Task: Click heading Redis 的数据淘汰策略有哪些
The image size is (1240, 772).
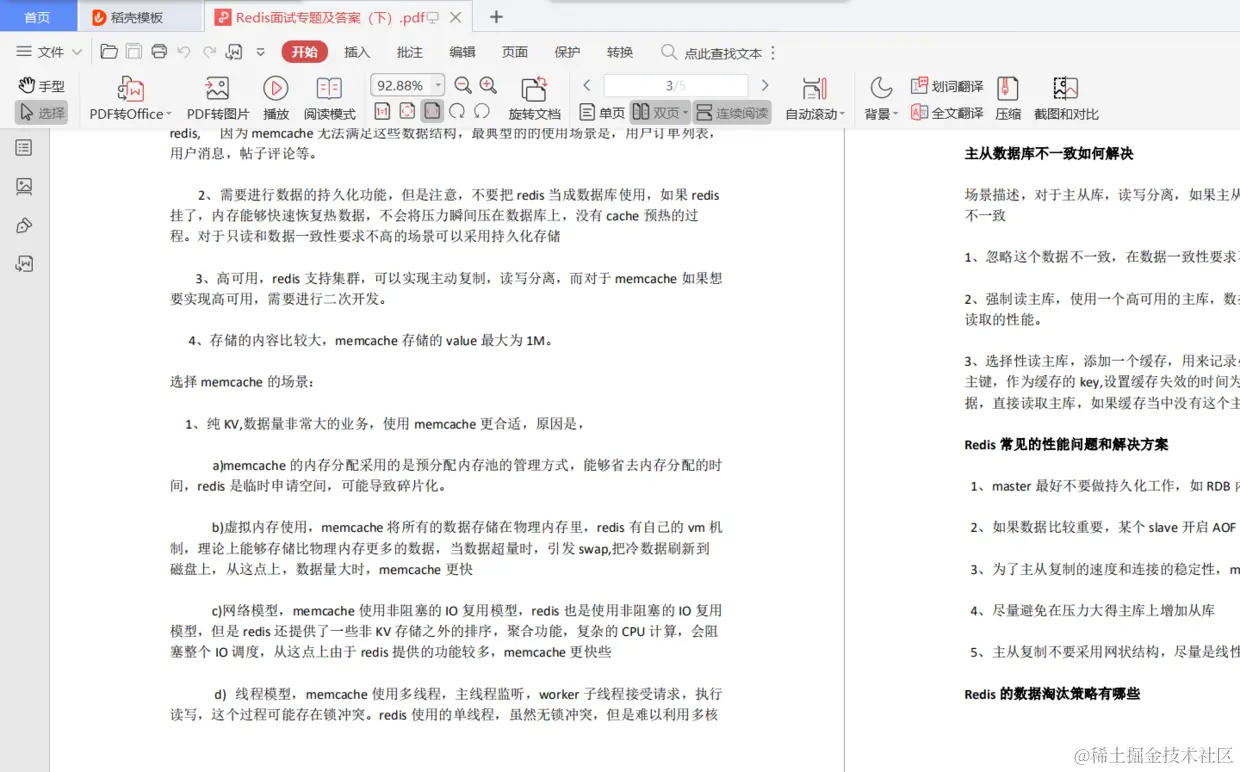Action: [1052, 693]
